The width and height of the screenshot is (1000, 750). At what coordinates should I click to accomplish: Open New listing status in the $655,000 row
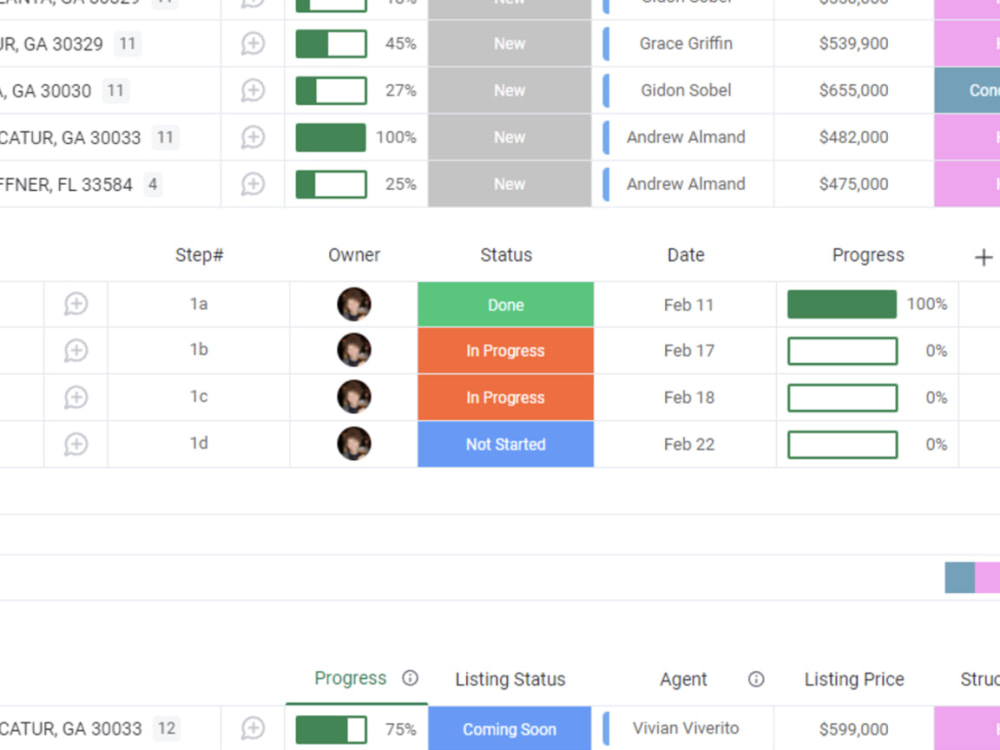point(510,90)
